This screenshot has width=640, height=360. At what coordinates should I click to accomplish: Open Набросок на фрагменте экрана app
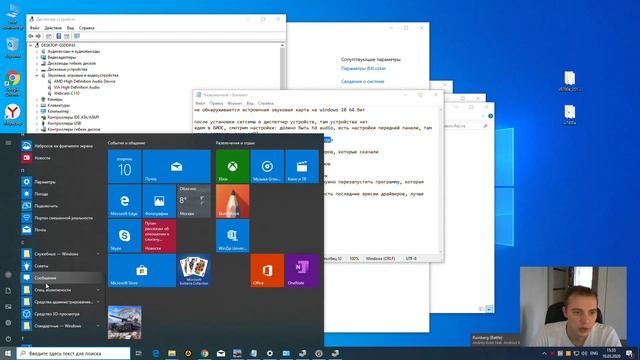click(61, 146)
